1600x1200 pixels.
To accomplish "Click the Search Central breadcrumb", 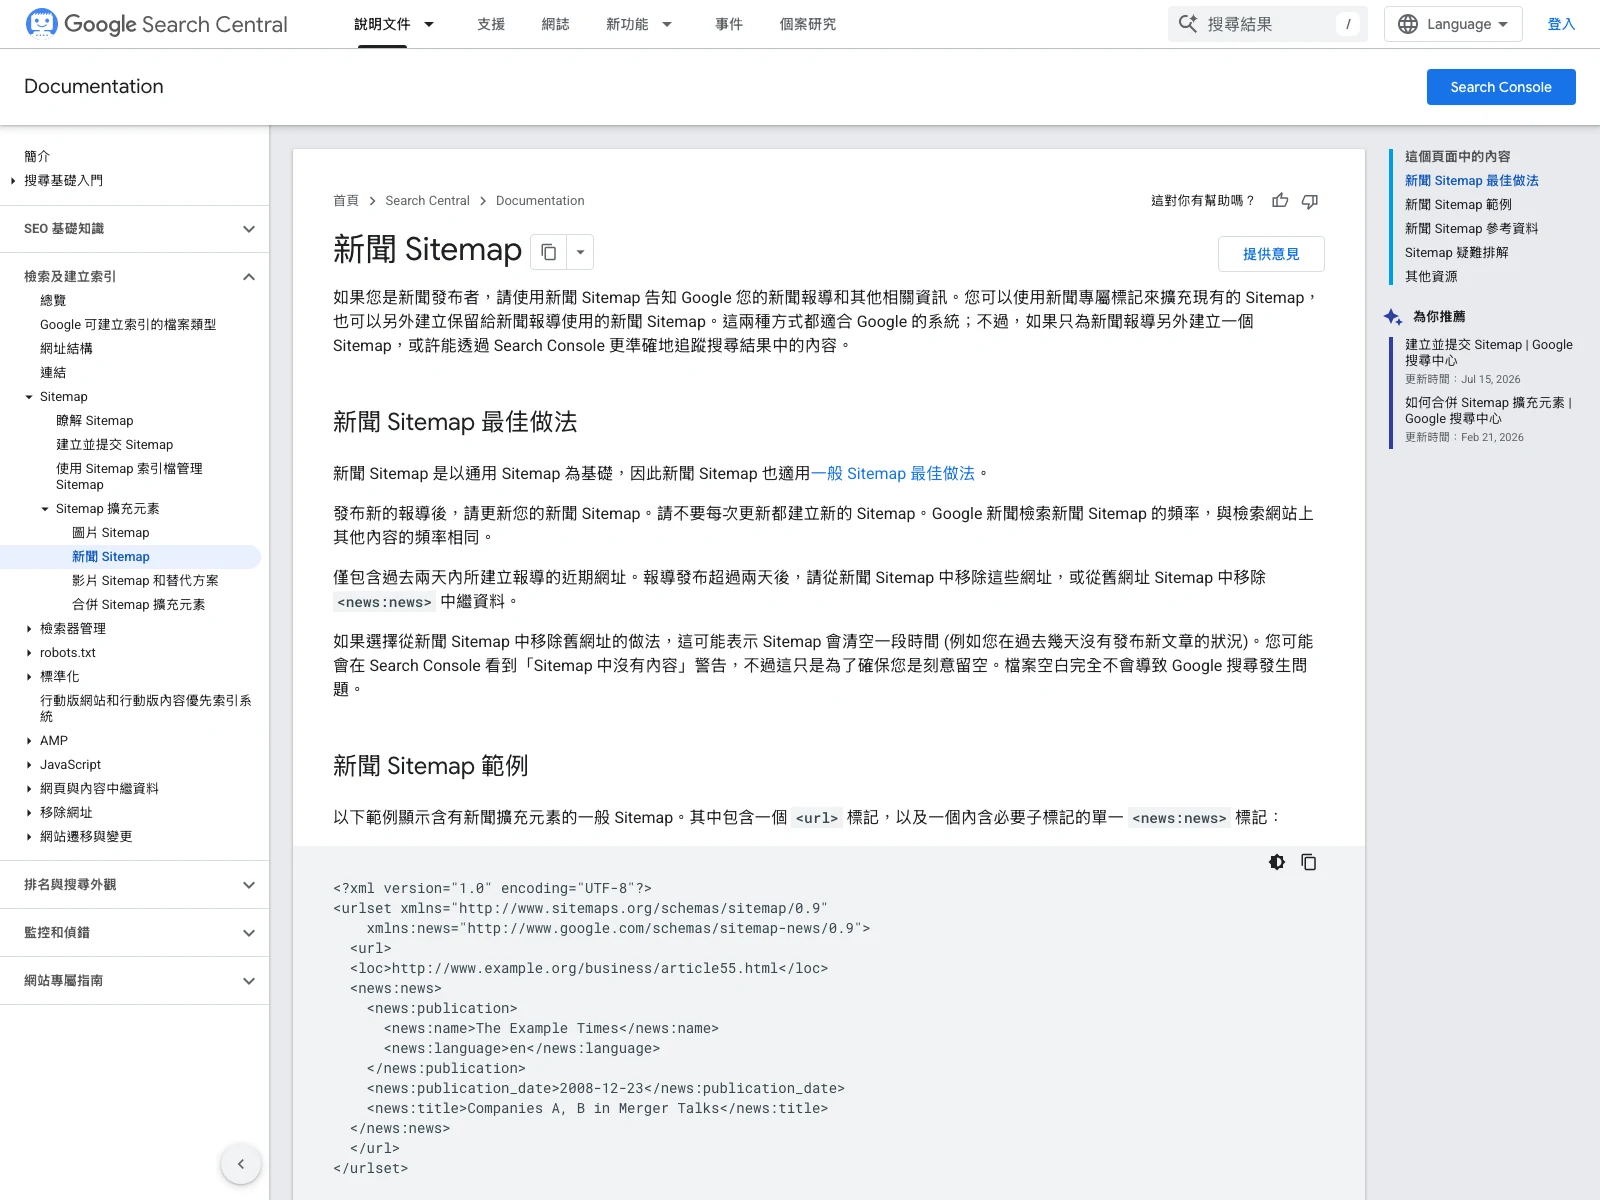I will pos(427,201).
